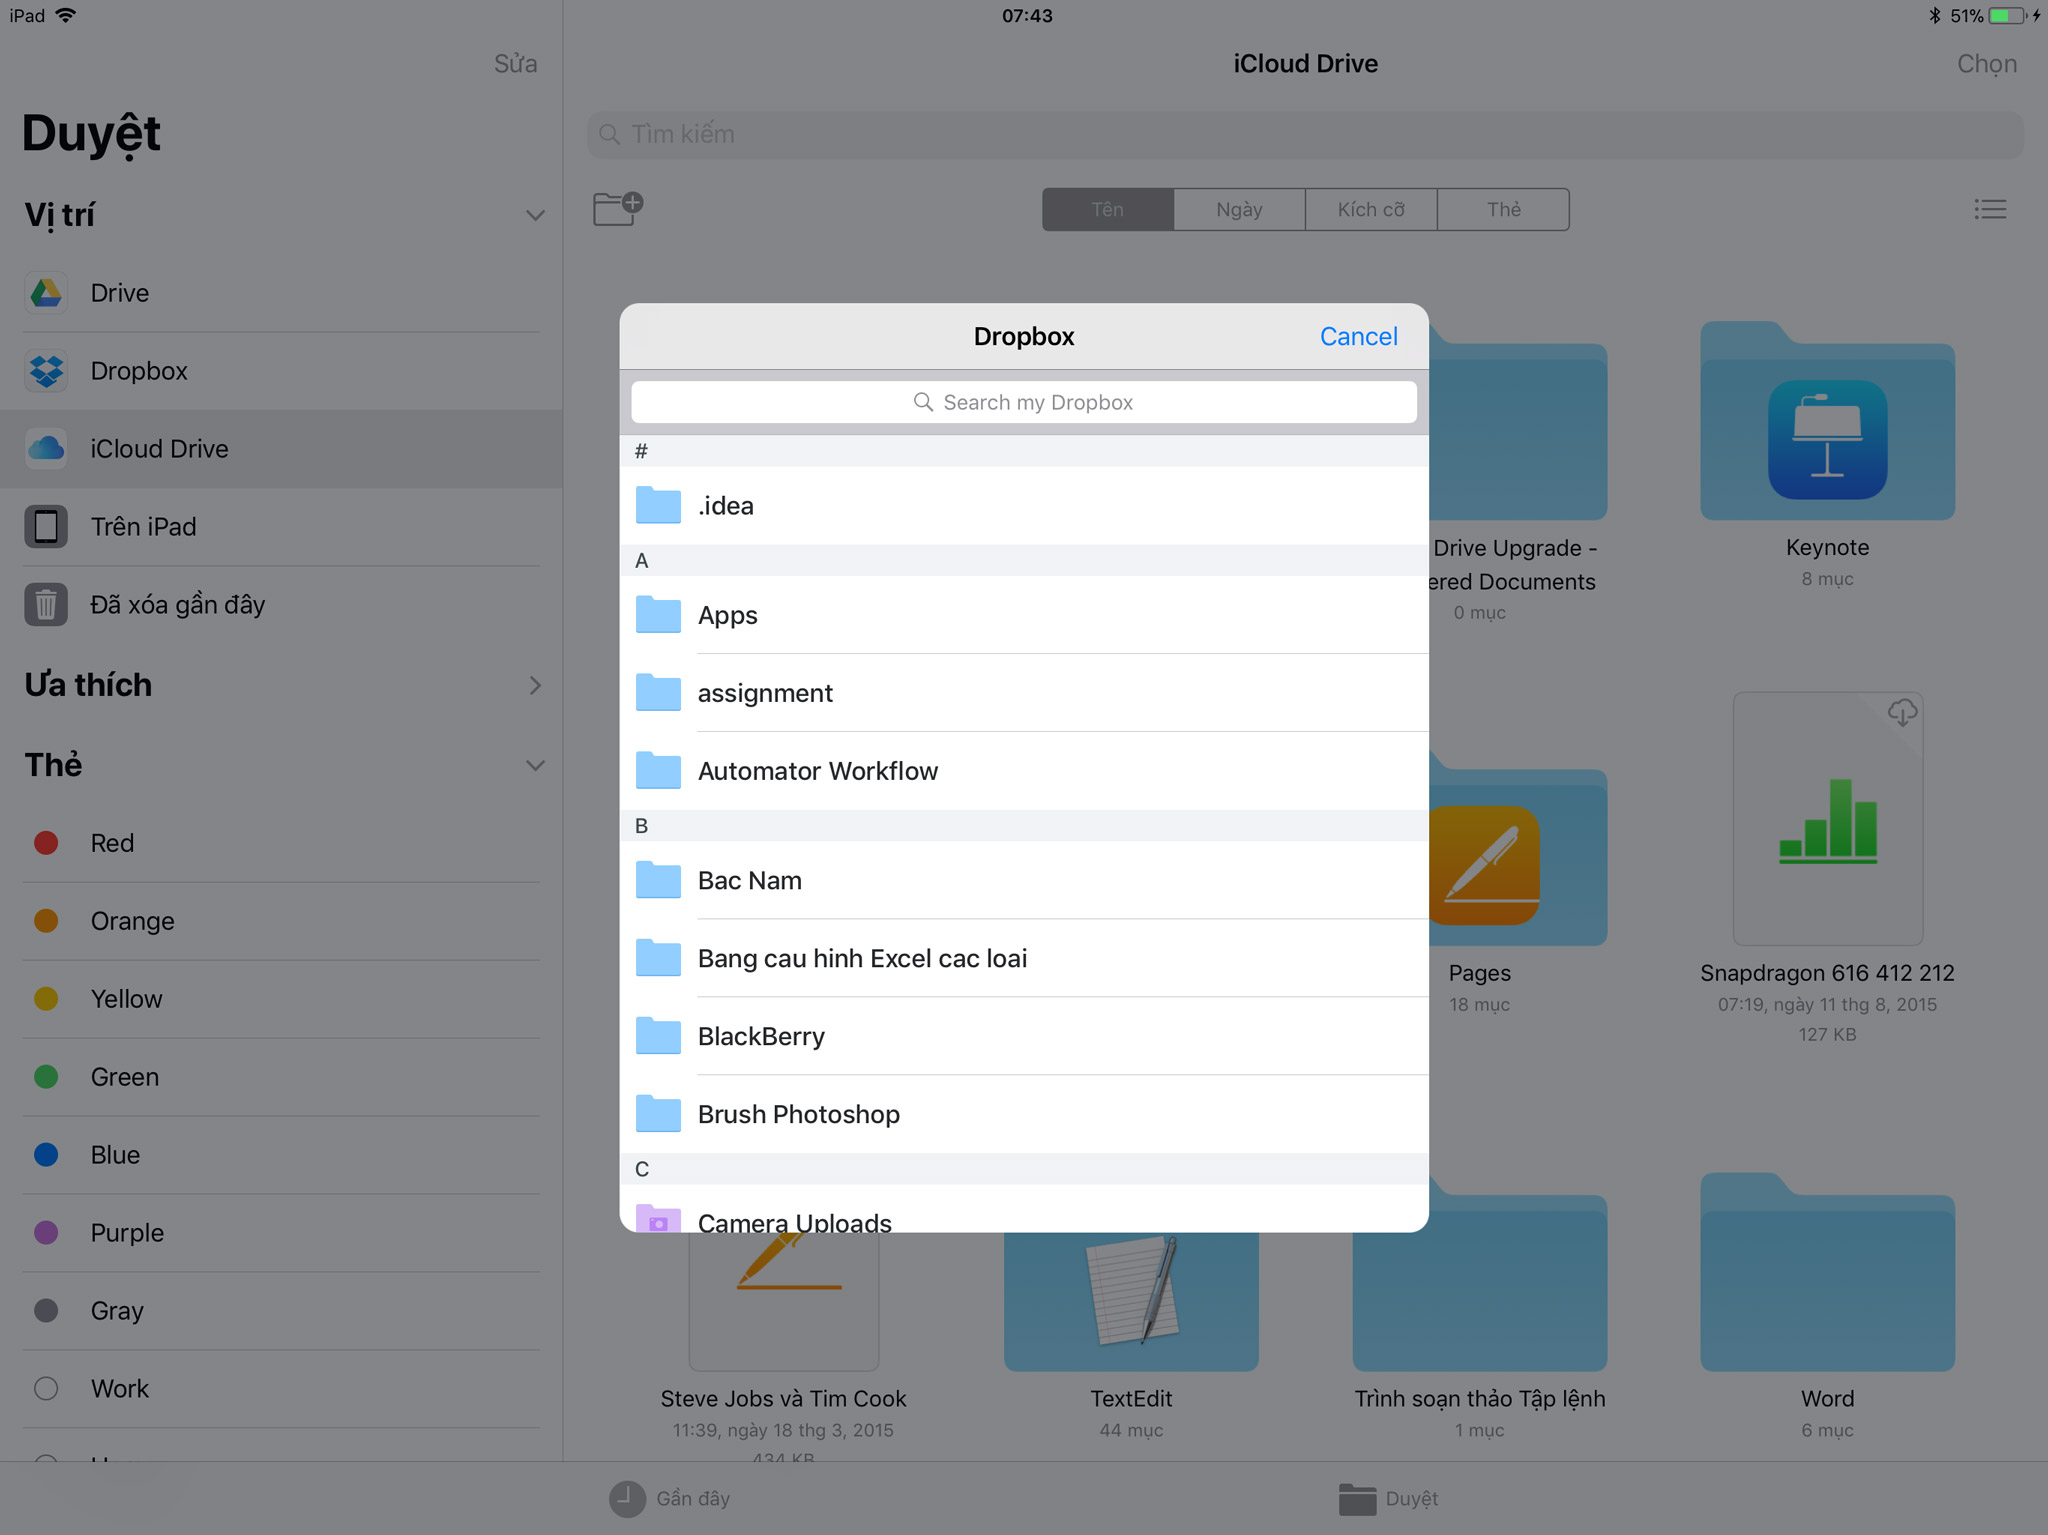Select the Purple tag
Image resolution: width=2048 pixels, height=1535 pixels.
click(281, 1233)
